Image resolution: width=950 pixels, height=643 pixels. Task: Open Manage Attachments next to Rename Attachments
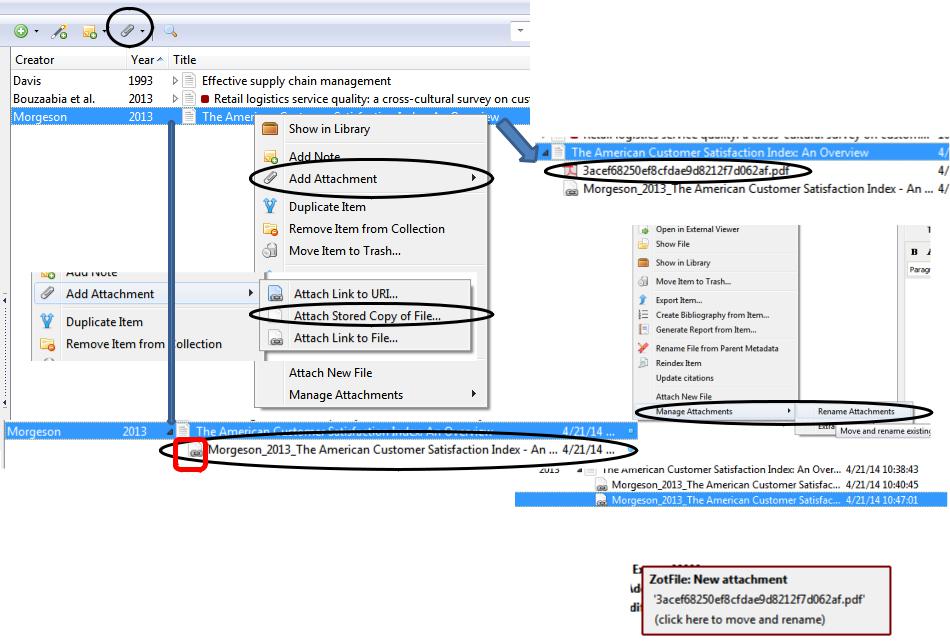coord(715,411)
